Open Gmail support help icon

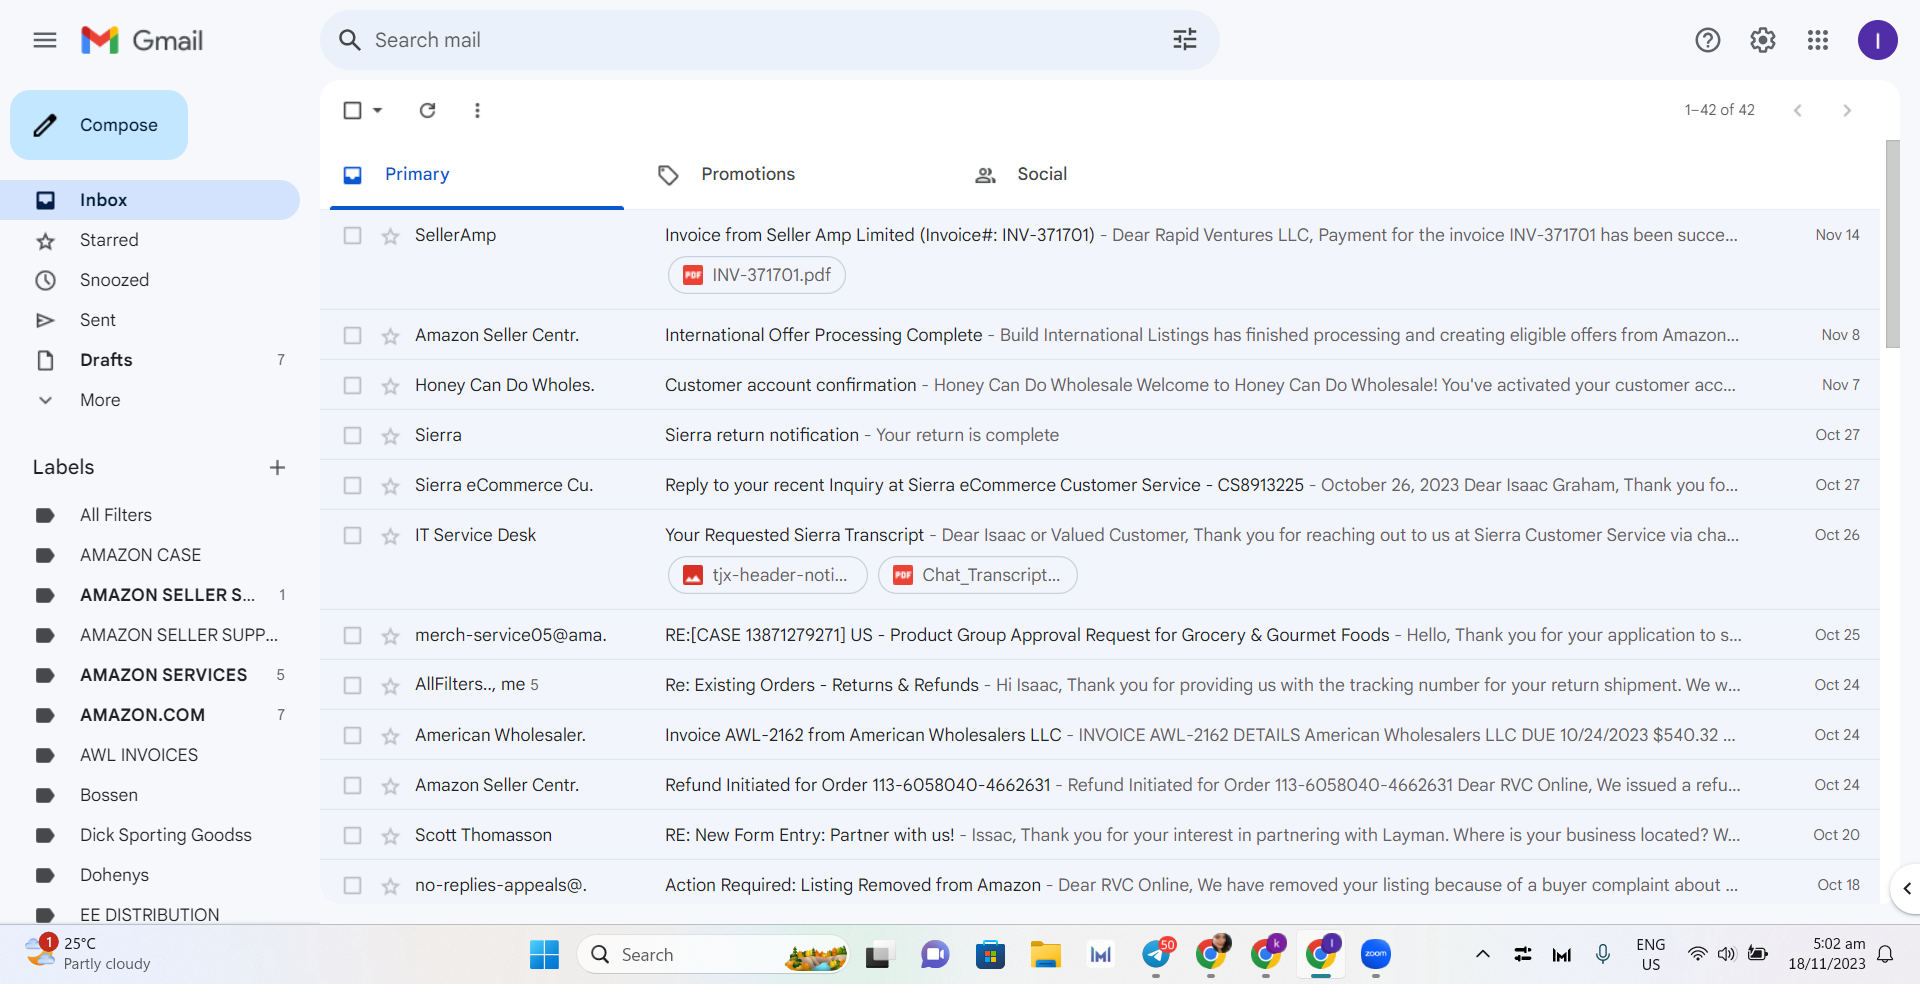1708,40
